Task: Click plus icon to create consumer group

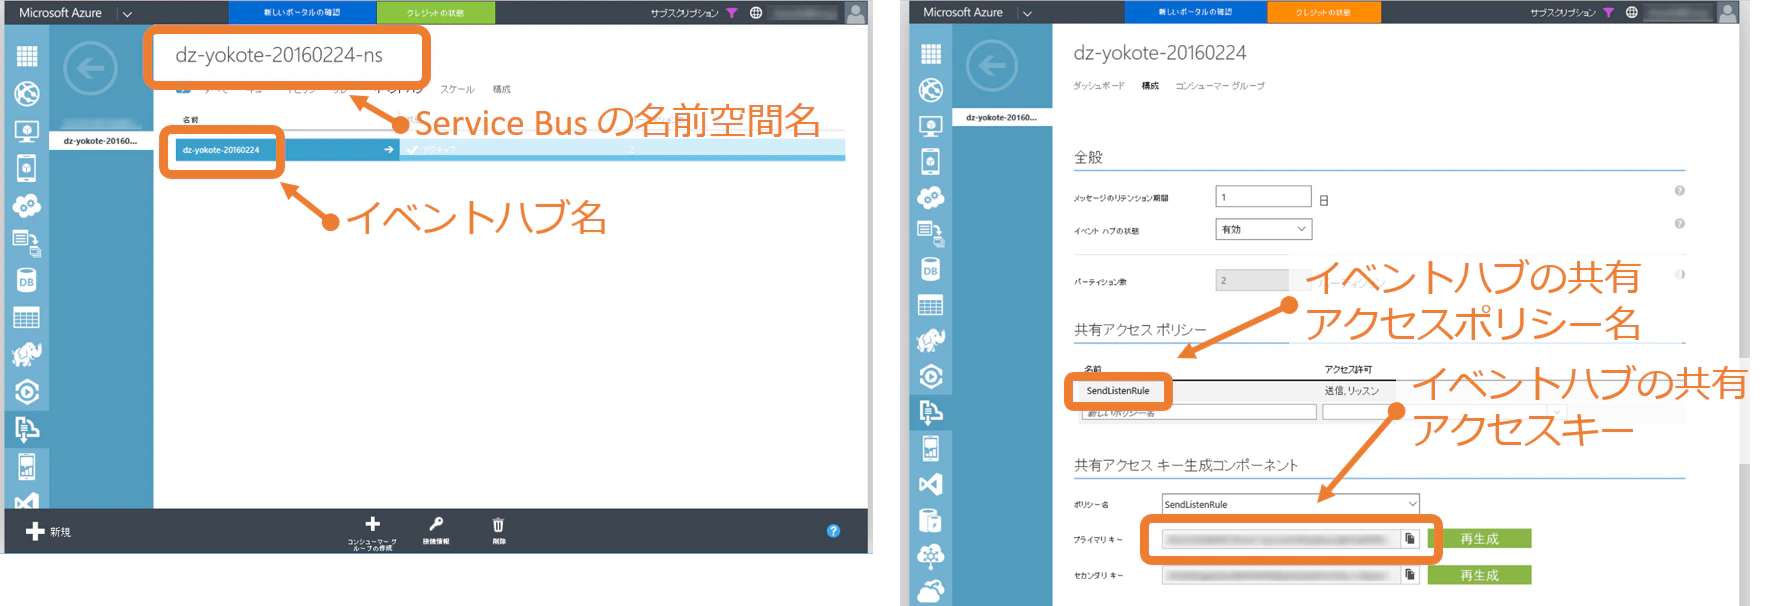Action: pyautogui.click(x=372, y=524)
